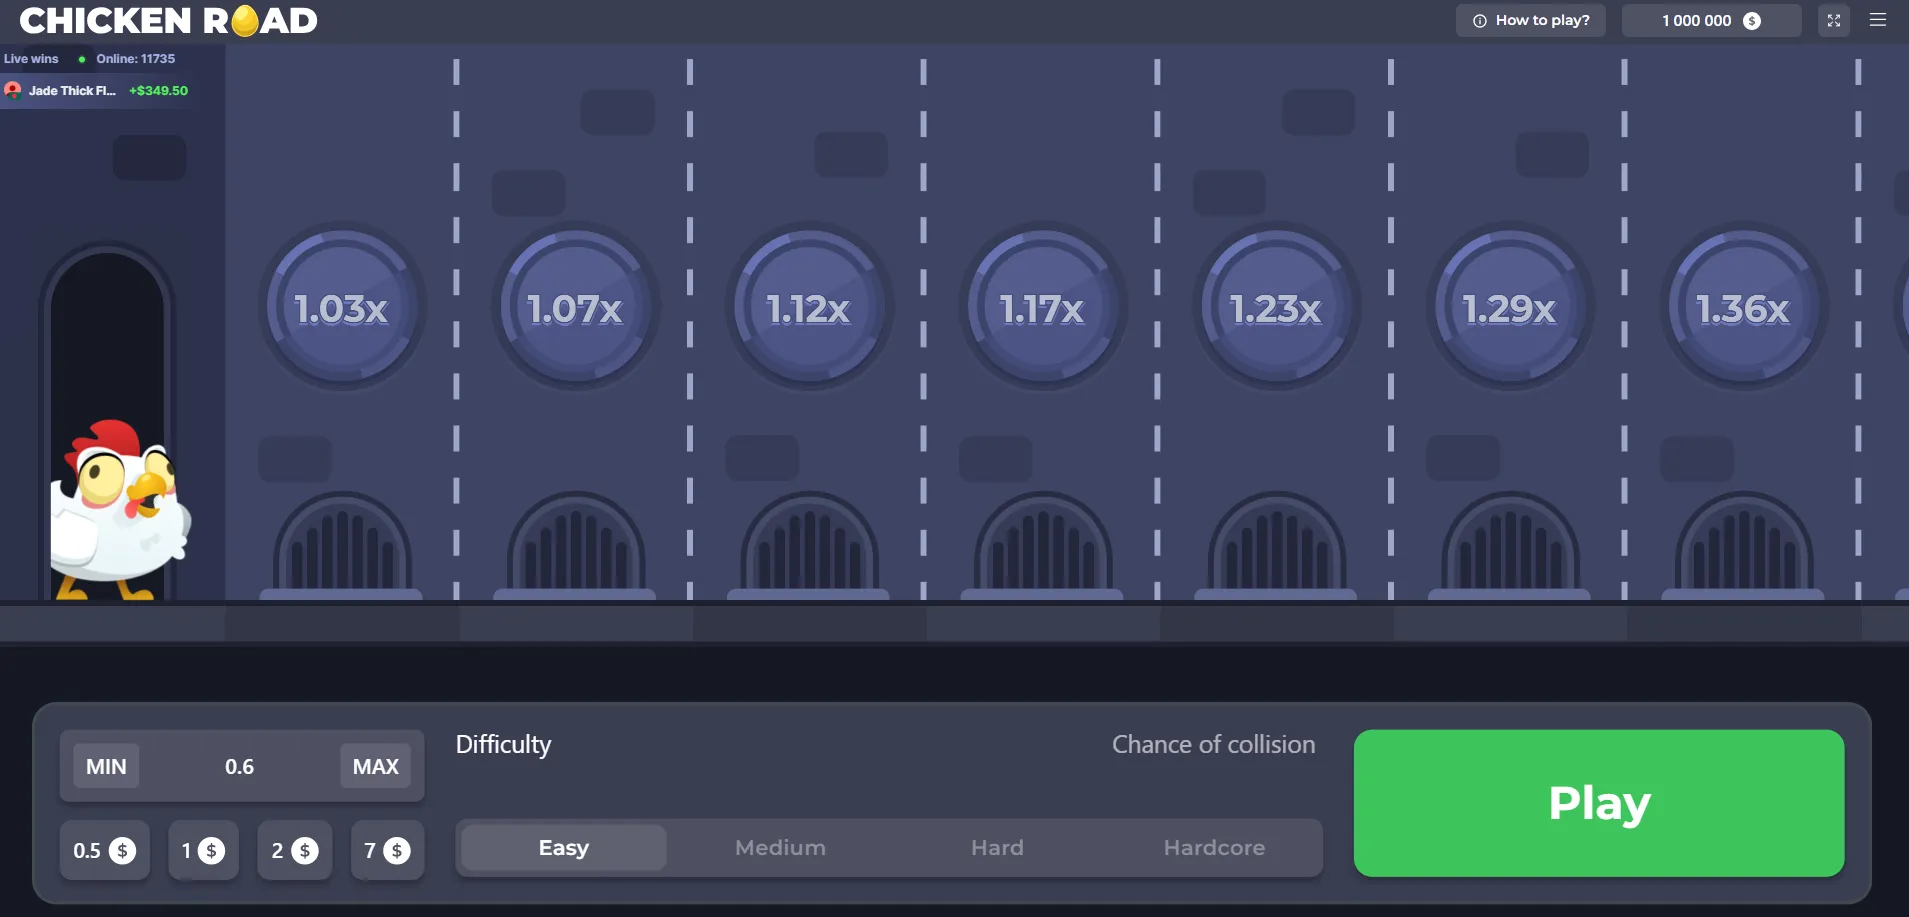The image size is (1909, 917).
Task: Open the How to play guide
Action: pos(1541,20)
